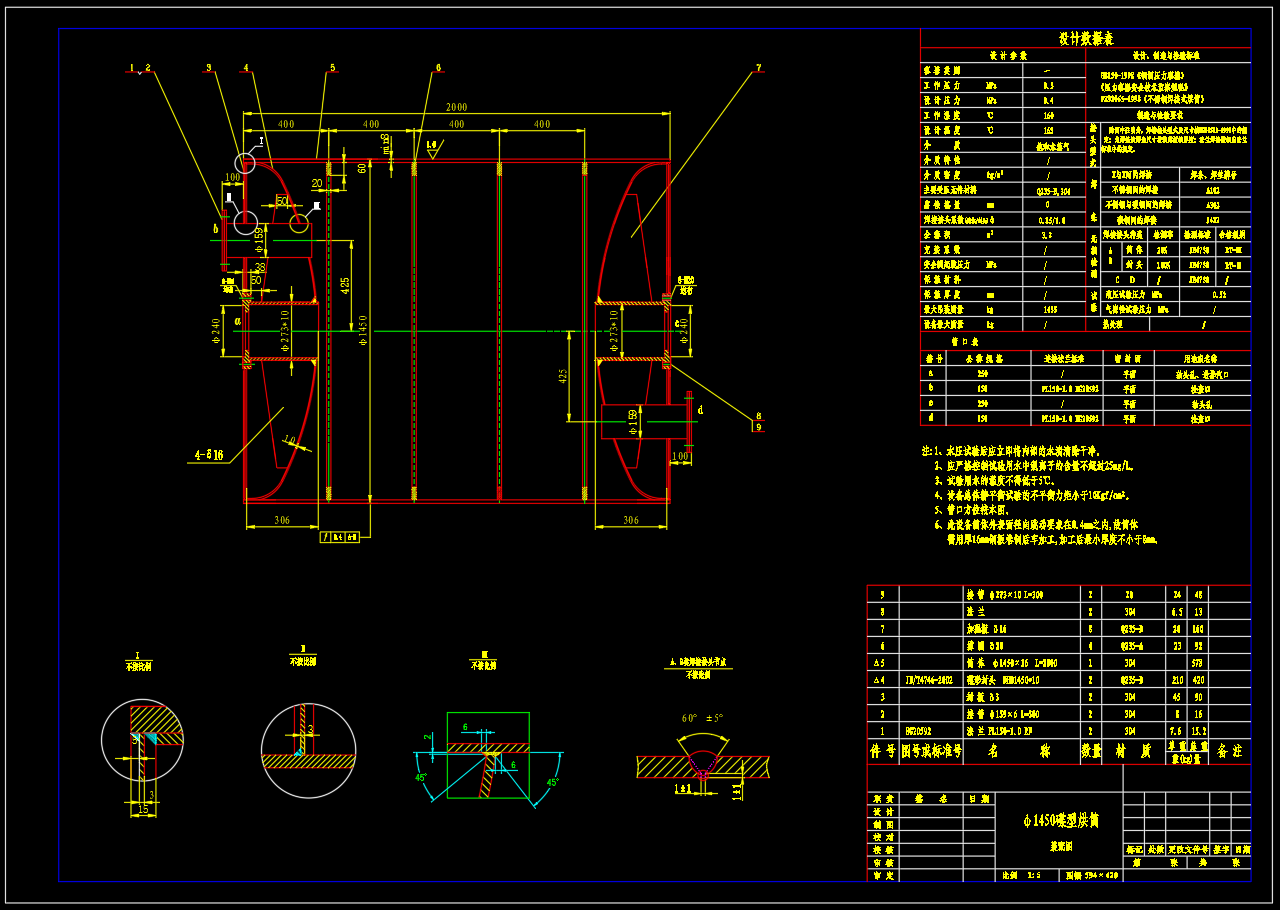Select the green rectangle in detail III
Viewport: 1280px width, 910px height.
click(x=488, y=755)
